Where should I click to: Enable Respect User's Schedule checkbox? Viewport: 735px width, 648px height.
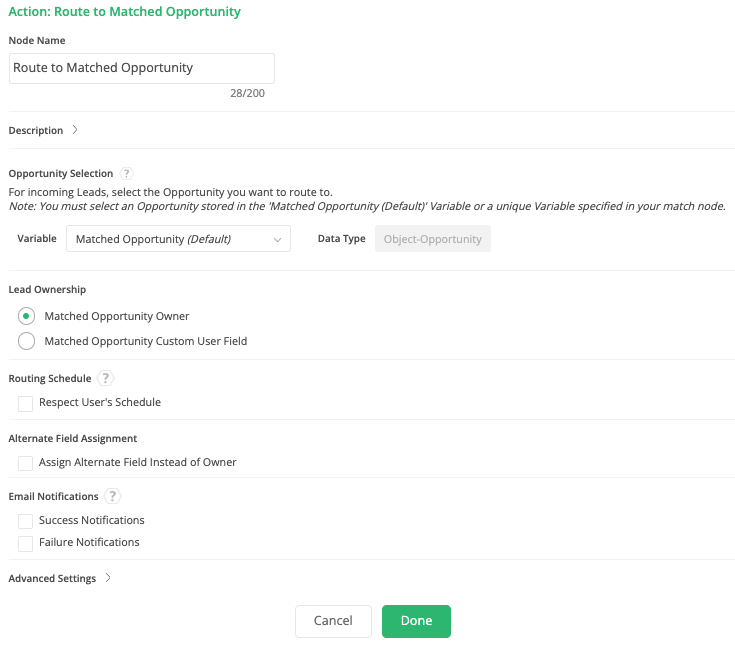point(25,403)
